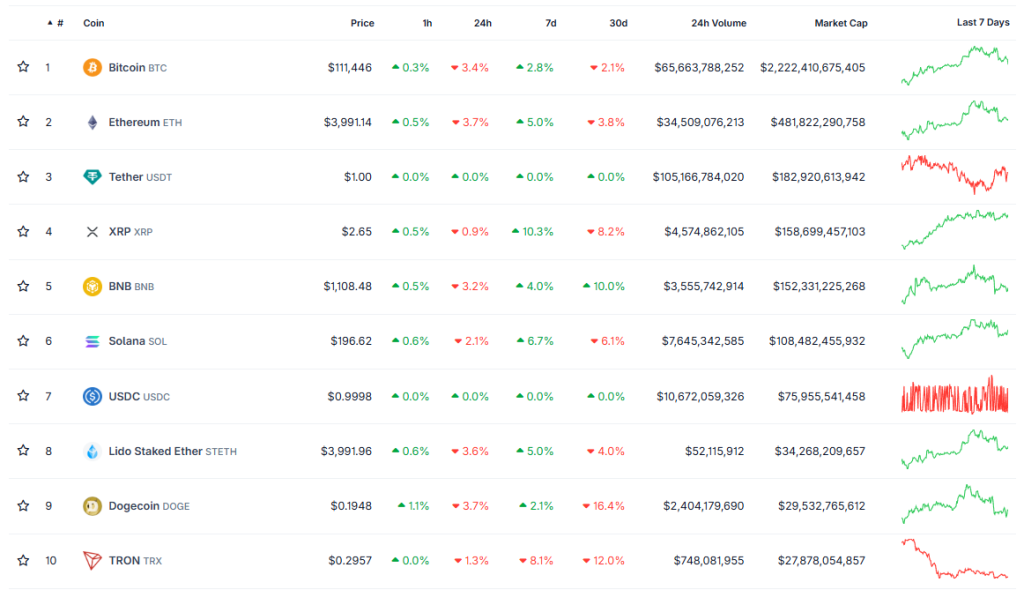
Task: Click the Tether logo icon
Action: (92, 177)
